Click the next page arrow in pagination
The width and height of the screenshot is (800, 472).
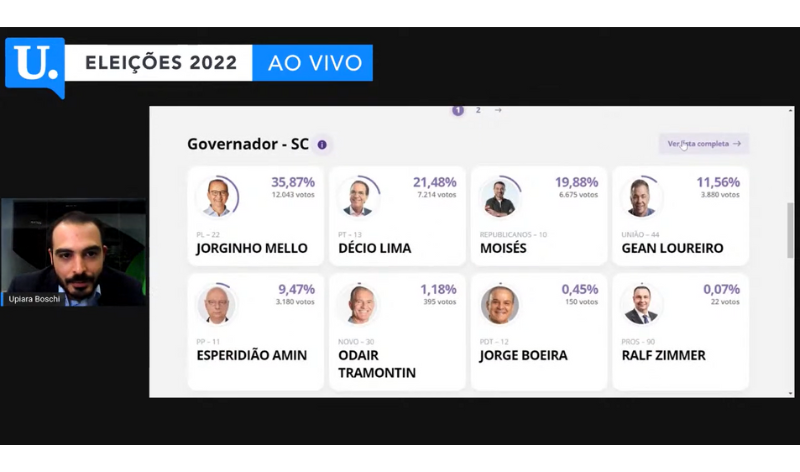tap(498, 110)
